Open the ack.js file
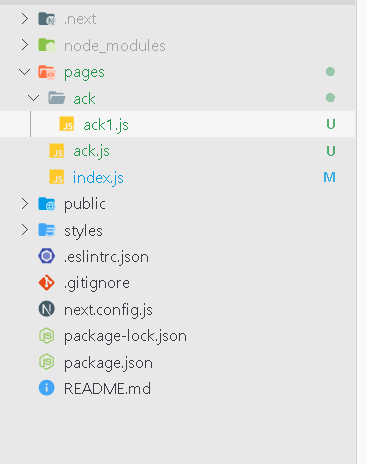The width and height of the screenshot is (367, 464). click(91, 151)
